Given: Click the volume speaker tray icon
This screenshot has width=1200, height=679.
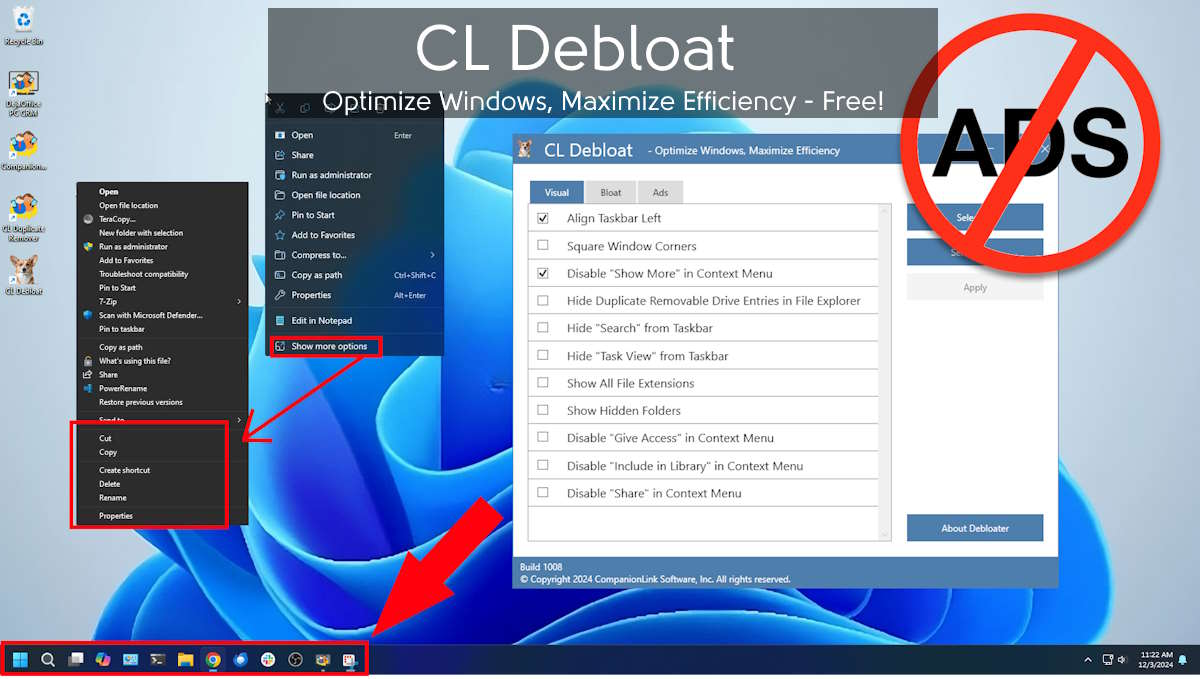Looking at the screenshot, I should (x=1122, y=660).
